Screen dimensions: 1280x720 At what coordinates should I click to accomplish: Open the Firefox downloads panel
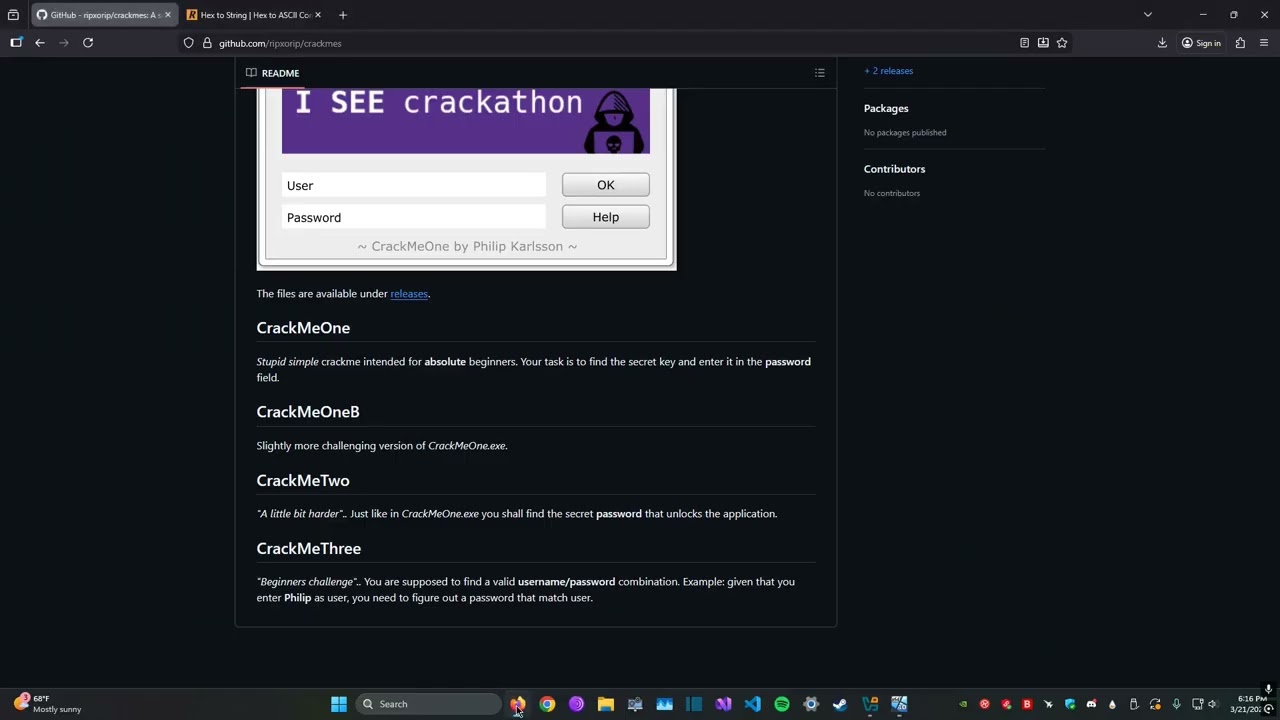[1162, 43]
